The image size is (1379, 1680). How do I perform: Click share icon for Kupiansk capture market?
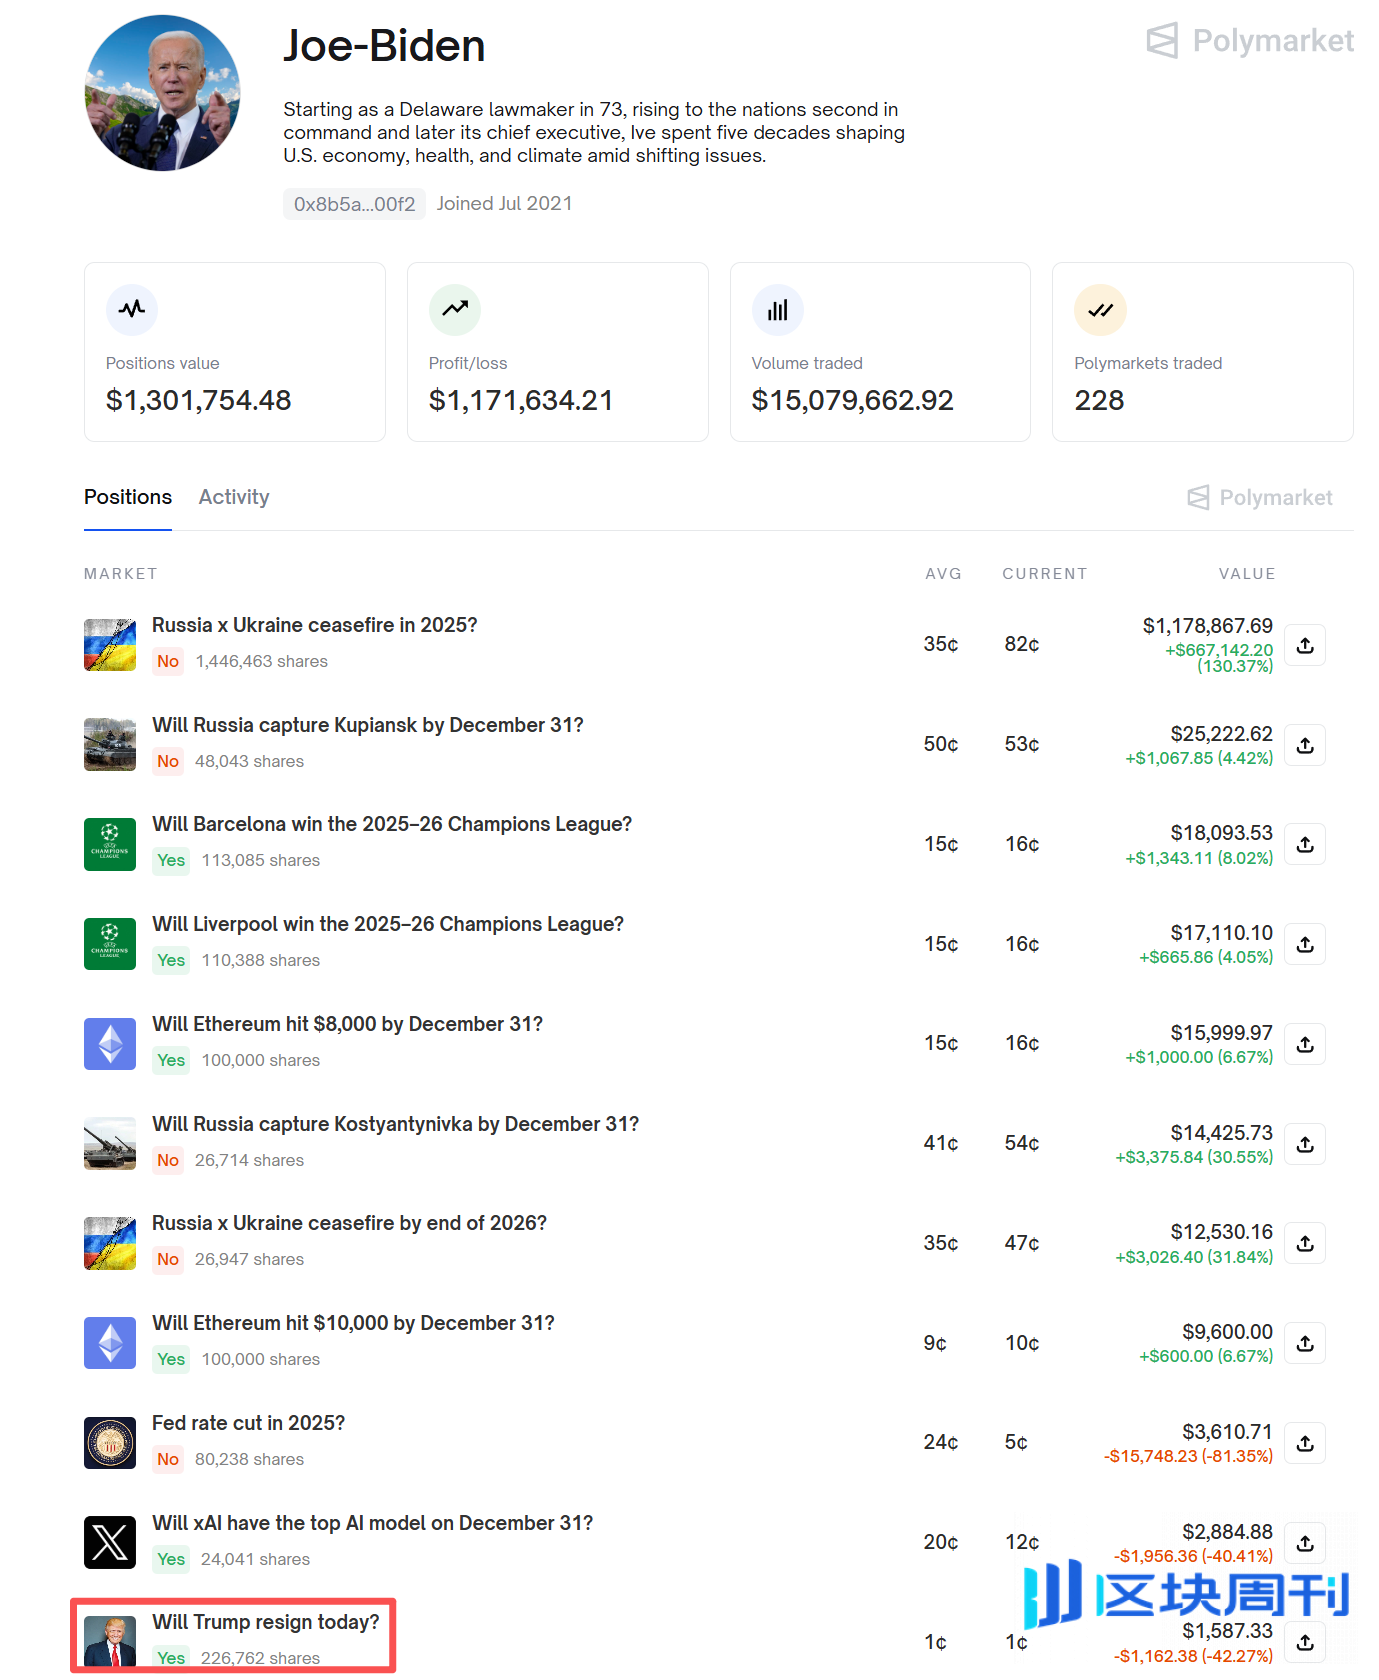pyautogui.click(x=1305, y=745)
